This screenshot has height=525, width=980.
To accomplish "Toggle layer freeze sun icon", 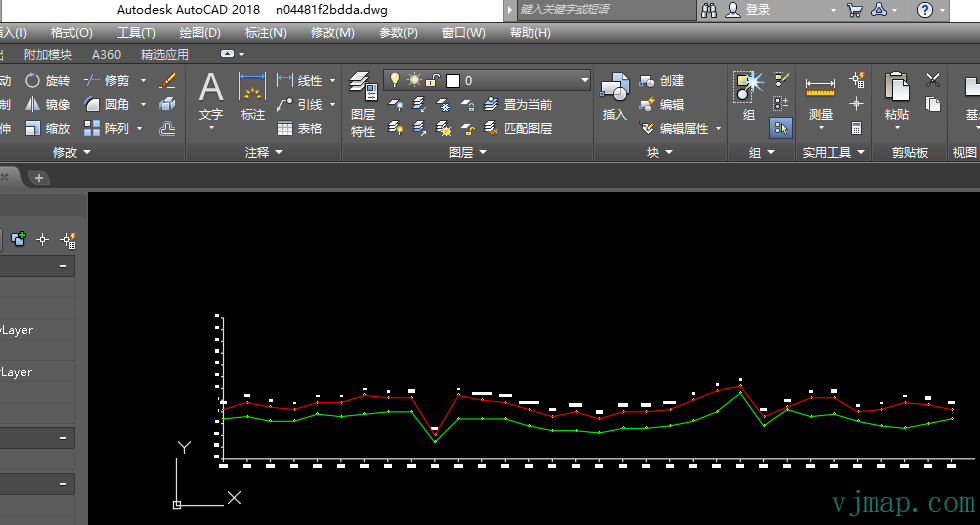I will [x=414, y=80].
